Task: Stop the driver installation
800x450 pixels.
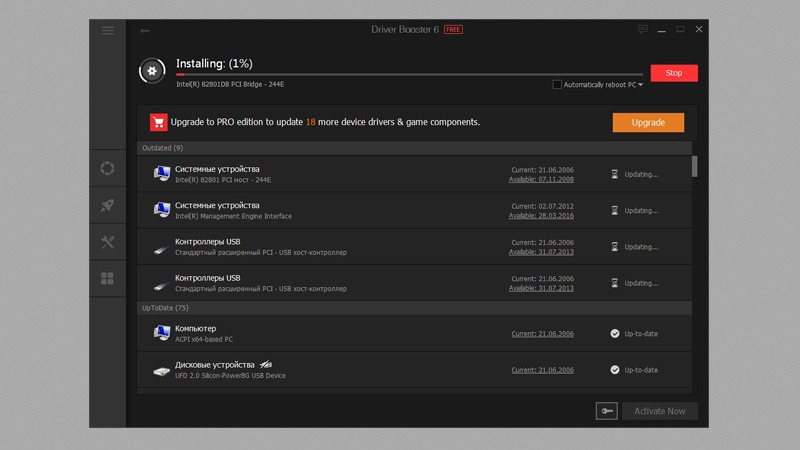Action: coord(674,73)
